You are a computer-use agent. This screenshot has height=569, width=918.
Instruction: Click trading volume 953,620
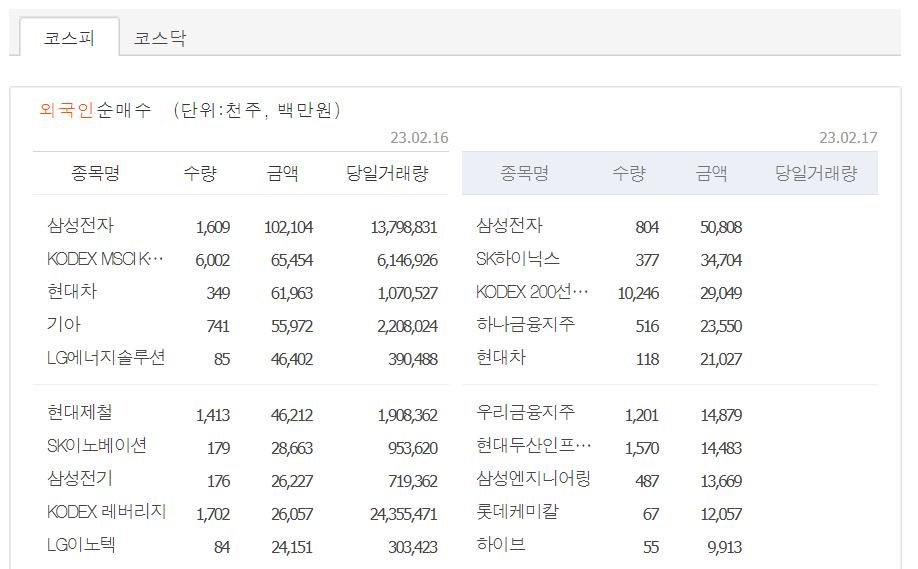(x=413, y=448)
